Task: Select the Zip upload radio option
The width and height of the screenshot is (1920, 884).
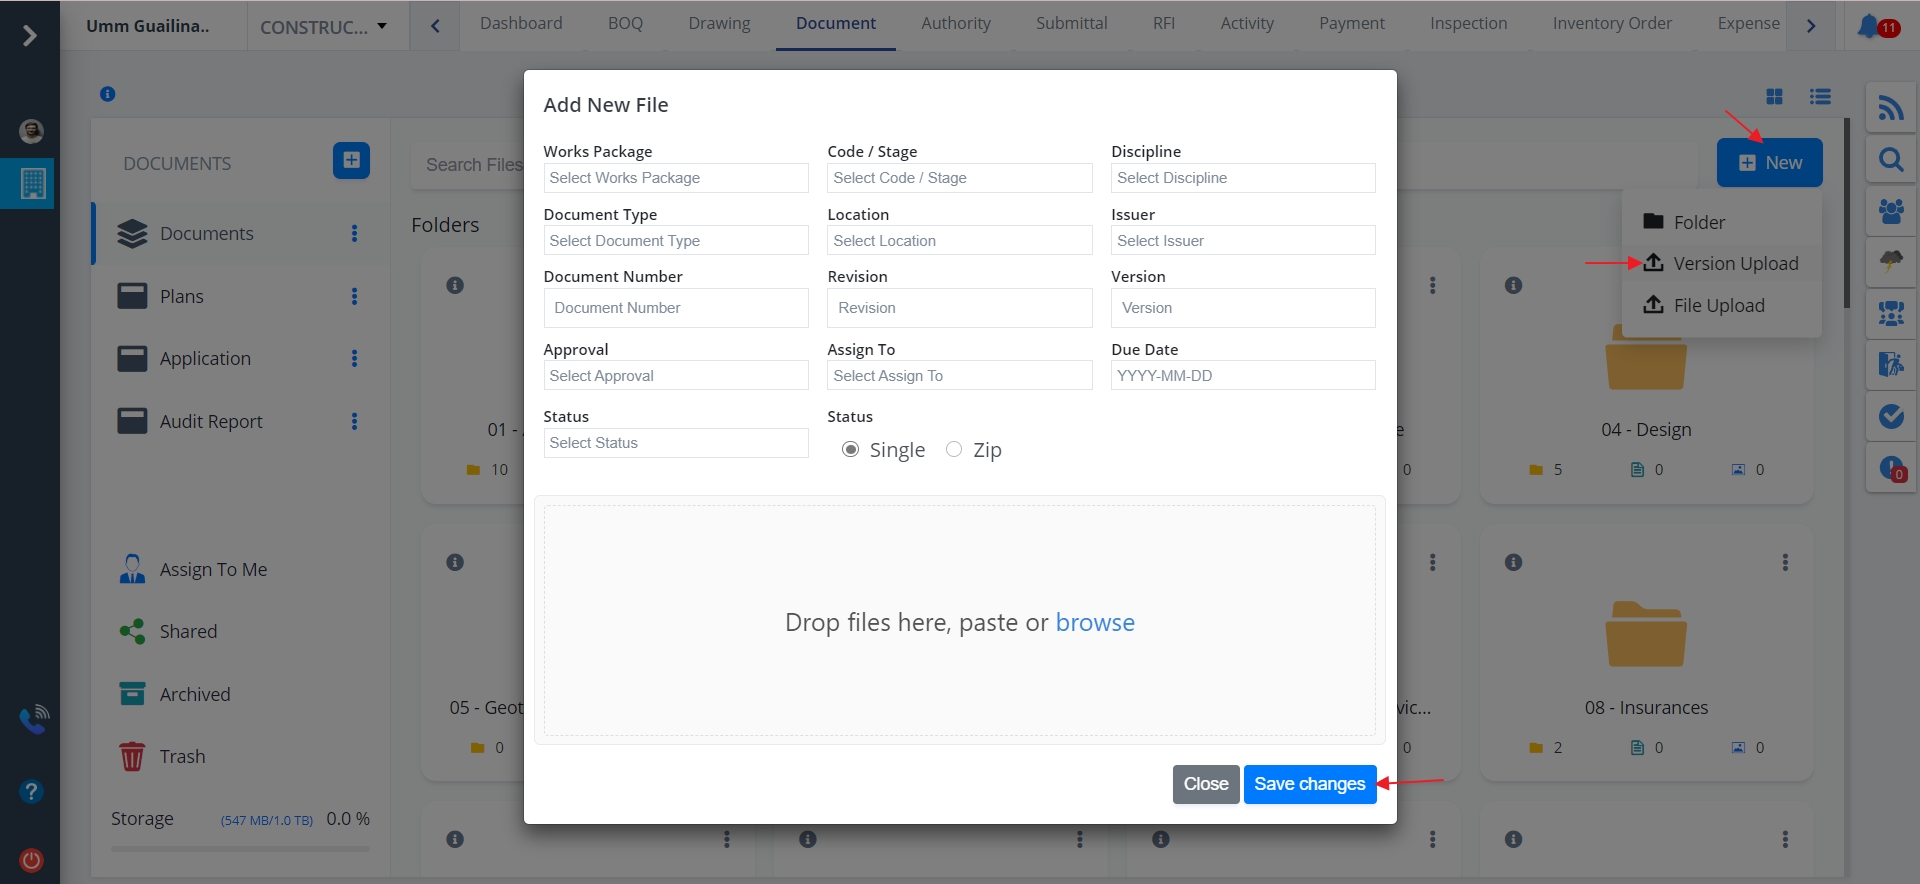Action: click(954, 450)
